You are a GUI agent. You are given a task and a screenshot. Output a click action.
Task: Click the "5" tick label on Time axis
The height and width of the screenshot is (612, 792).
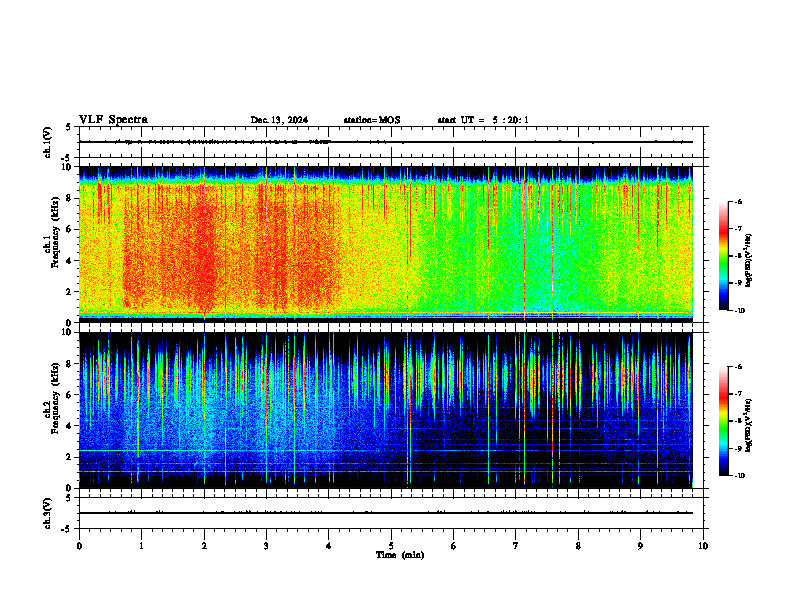tap(391, 546)
